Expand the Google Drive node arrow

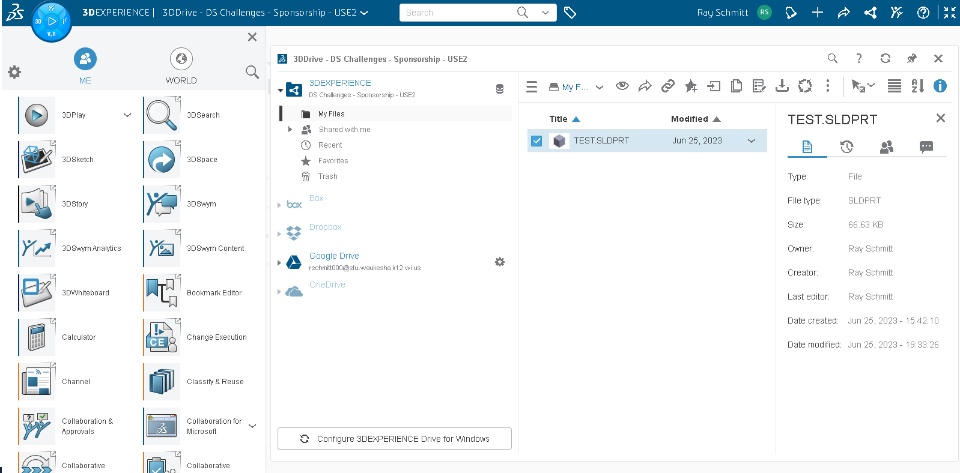coord(280,262)
